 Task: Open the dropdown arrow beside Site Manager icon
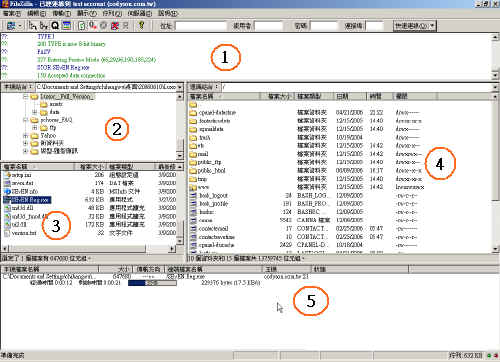pyautogui.click(x=20, y=26)
